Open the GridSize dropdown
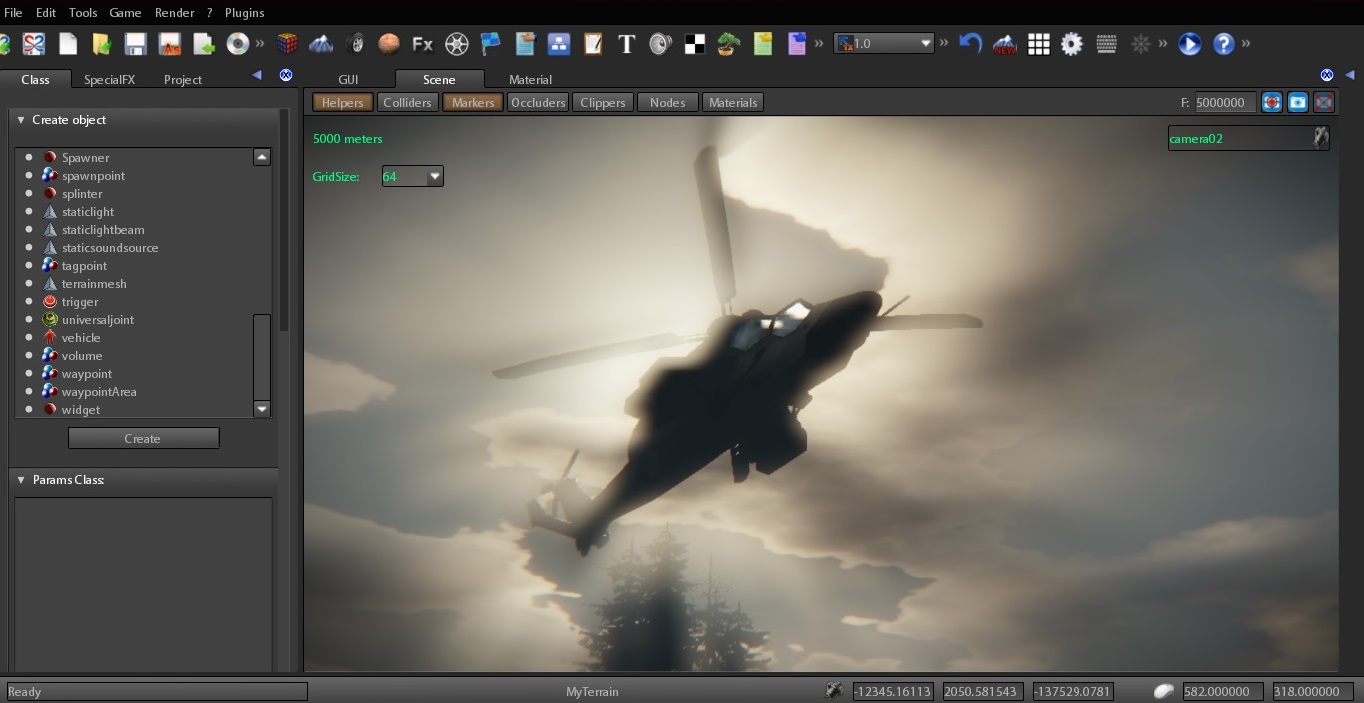The image size is (1364, 703). (434, 177)
